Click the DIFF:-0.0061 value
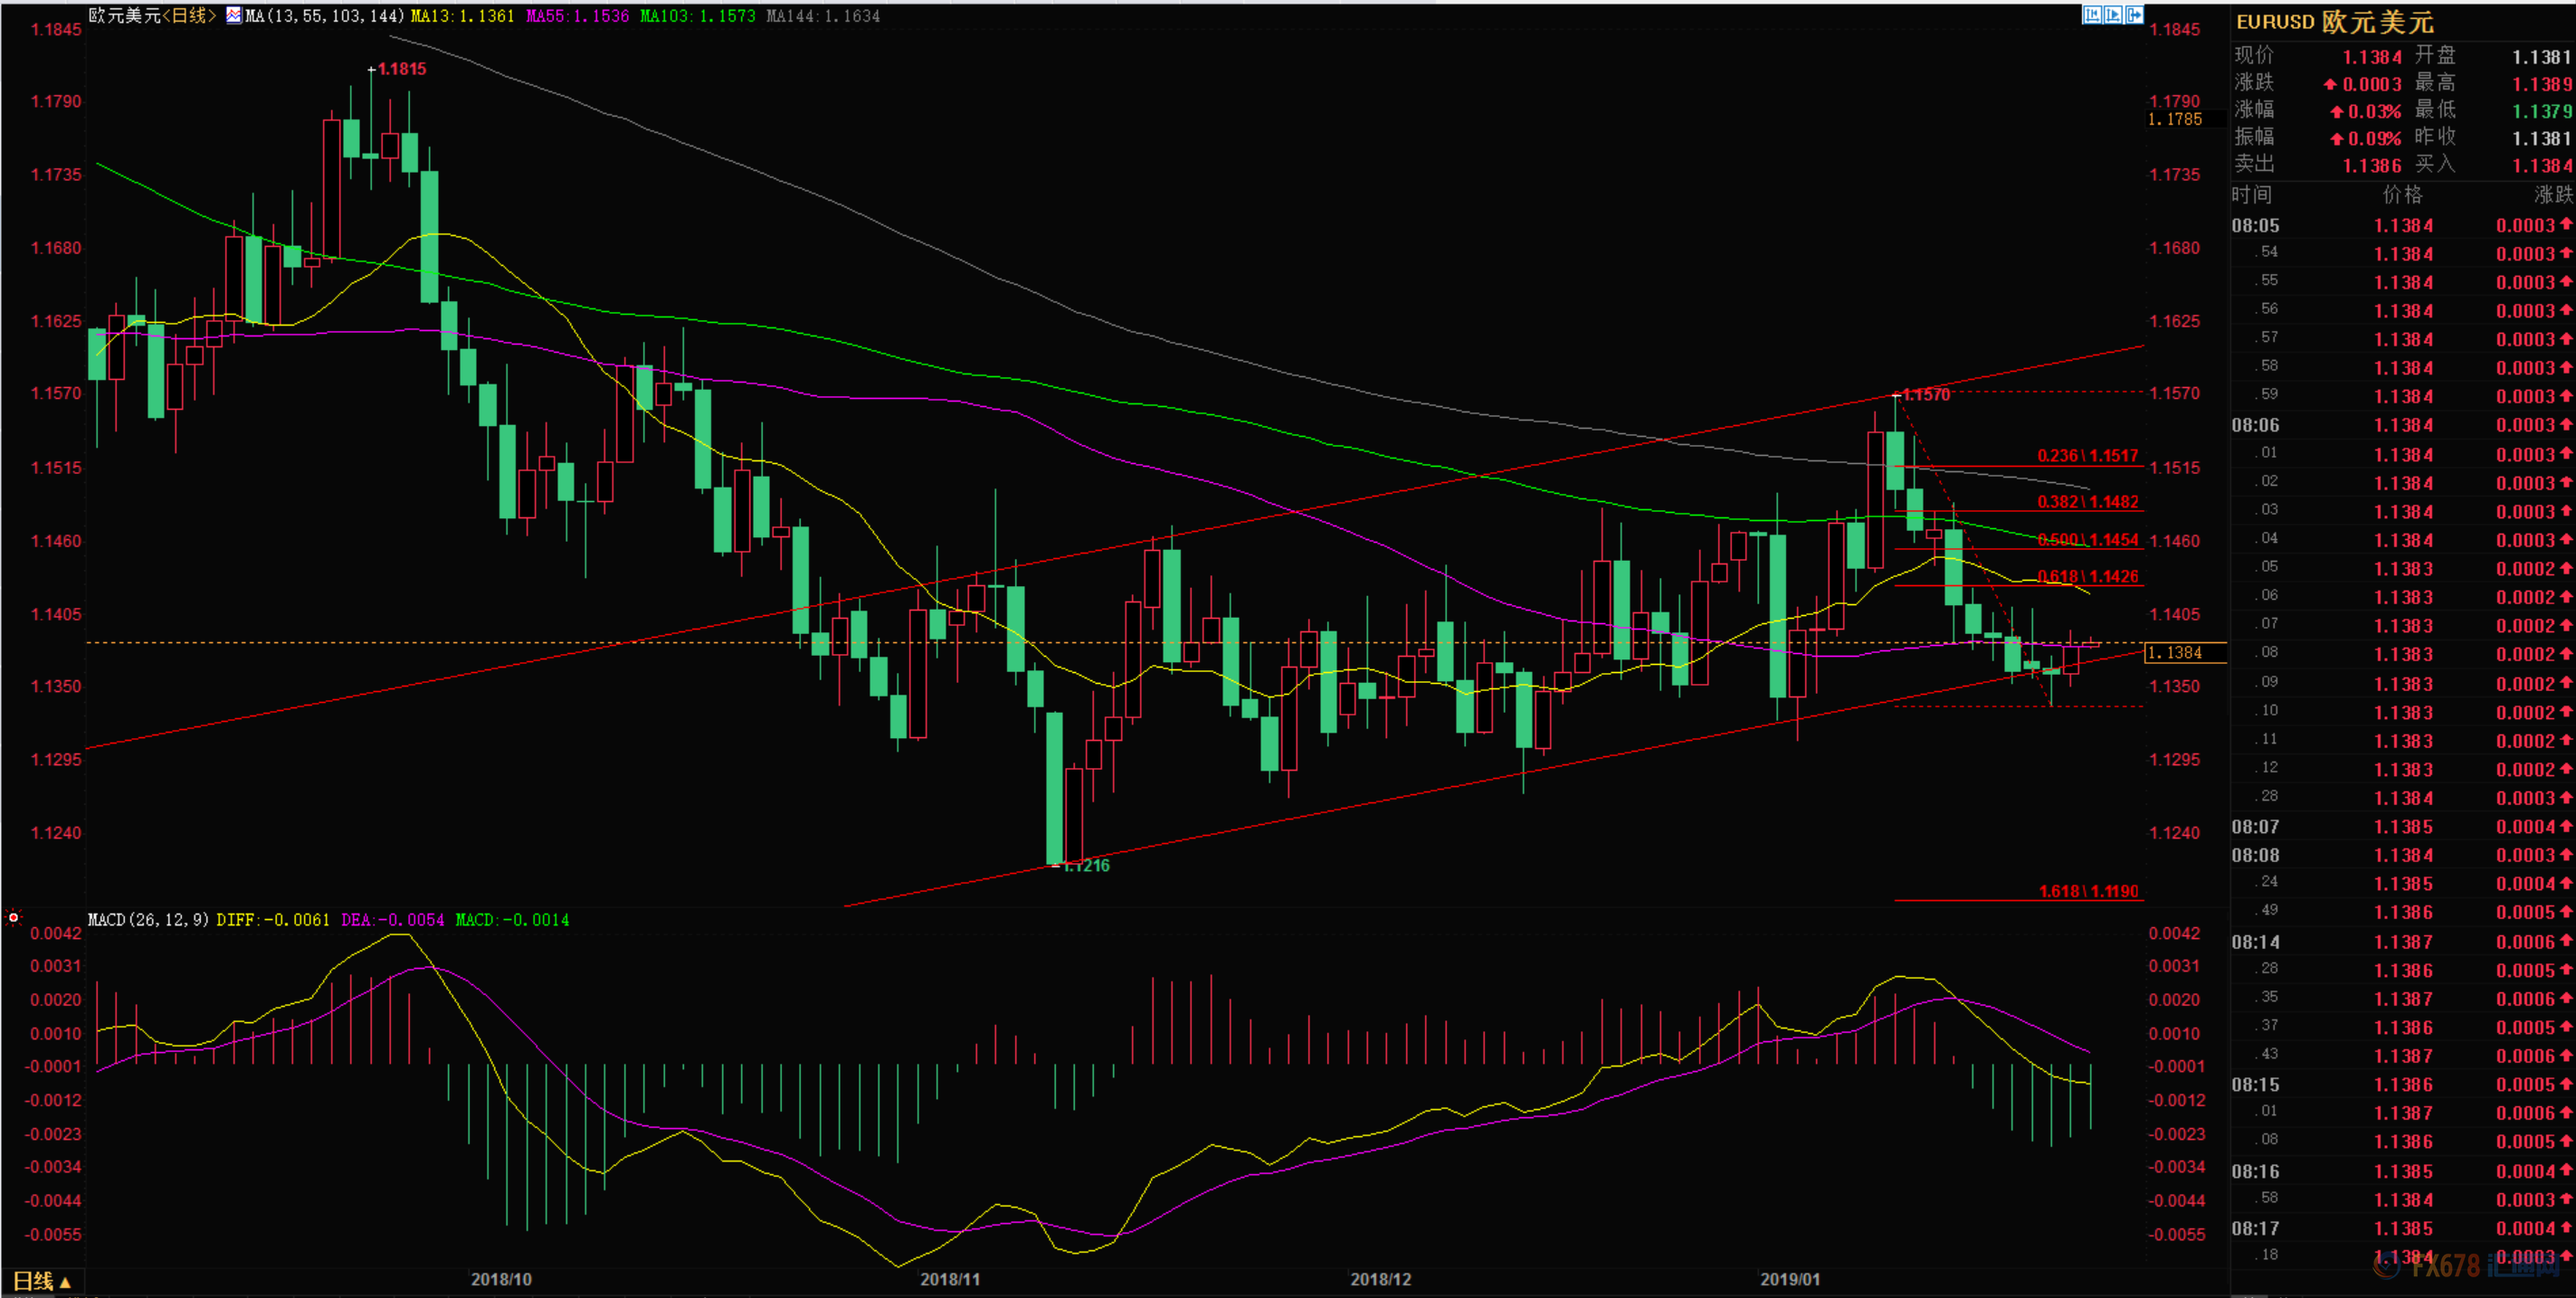This screenshot has height=1298, width=2576. click(x=273, y=919)
